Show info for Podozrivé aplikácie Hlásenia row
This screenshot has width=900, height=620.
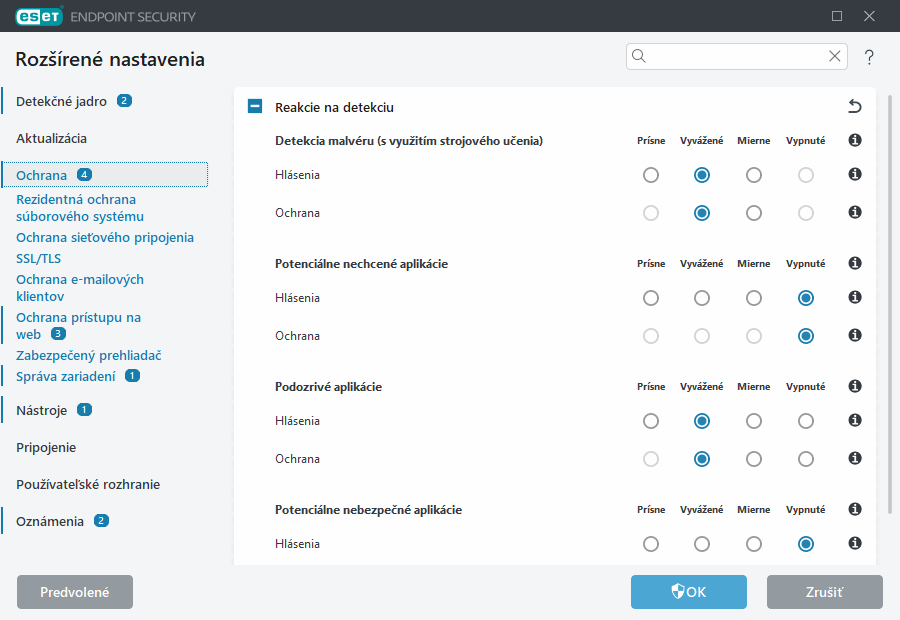[855, 420]
